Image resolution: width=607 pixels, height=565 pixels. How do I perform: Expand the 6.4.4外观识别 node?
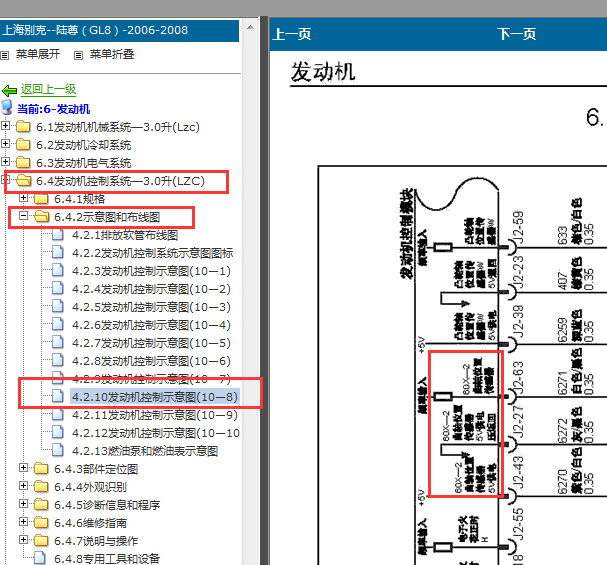(23, 486)
